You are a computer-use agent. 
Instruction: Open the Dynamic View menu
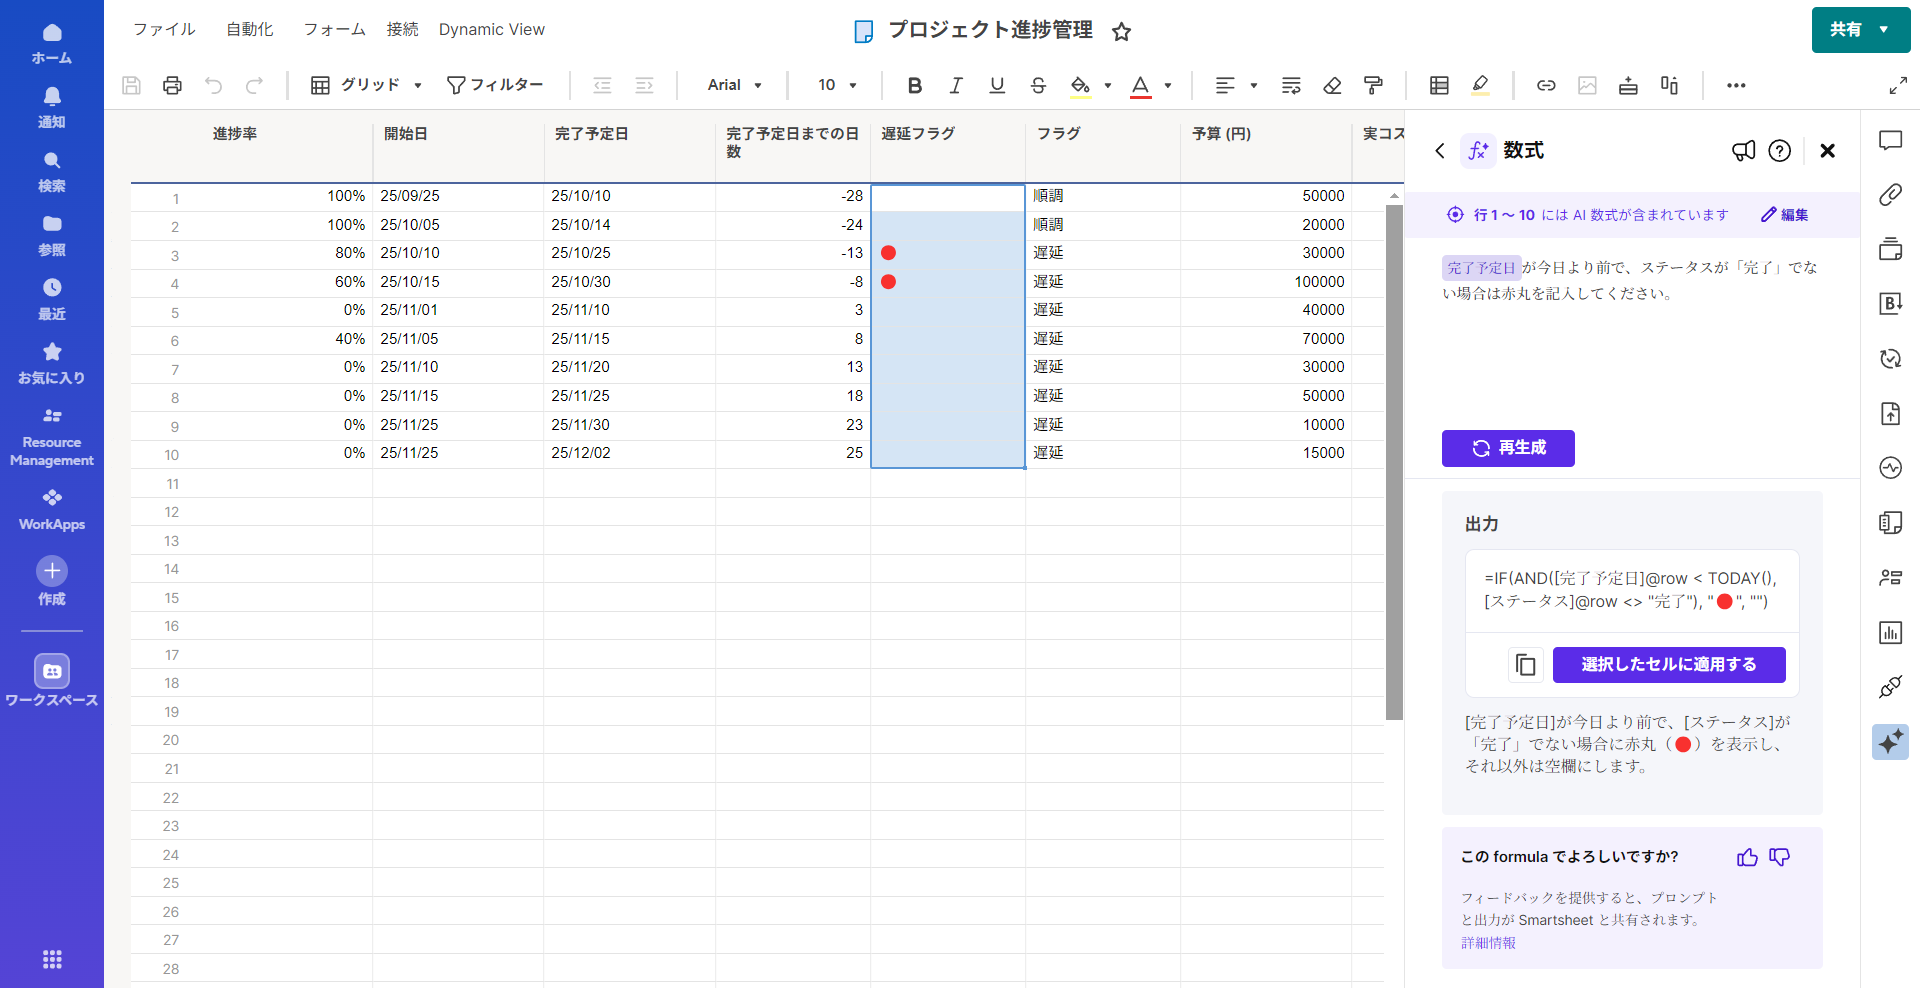click(491, 30)
